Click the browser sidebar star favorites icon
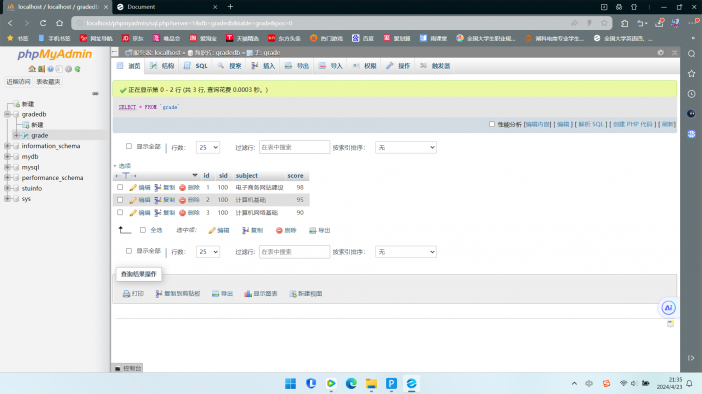 [x=691, y=73]
